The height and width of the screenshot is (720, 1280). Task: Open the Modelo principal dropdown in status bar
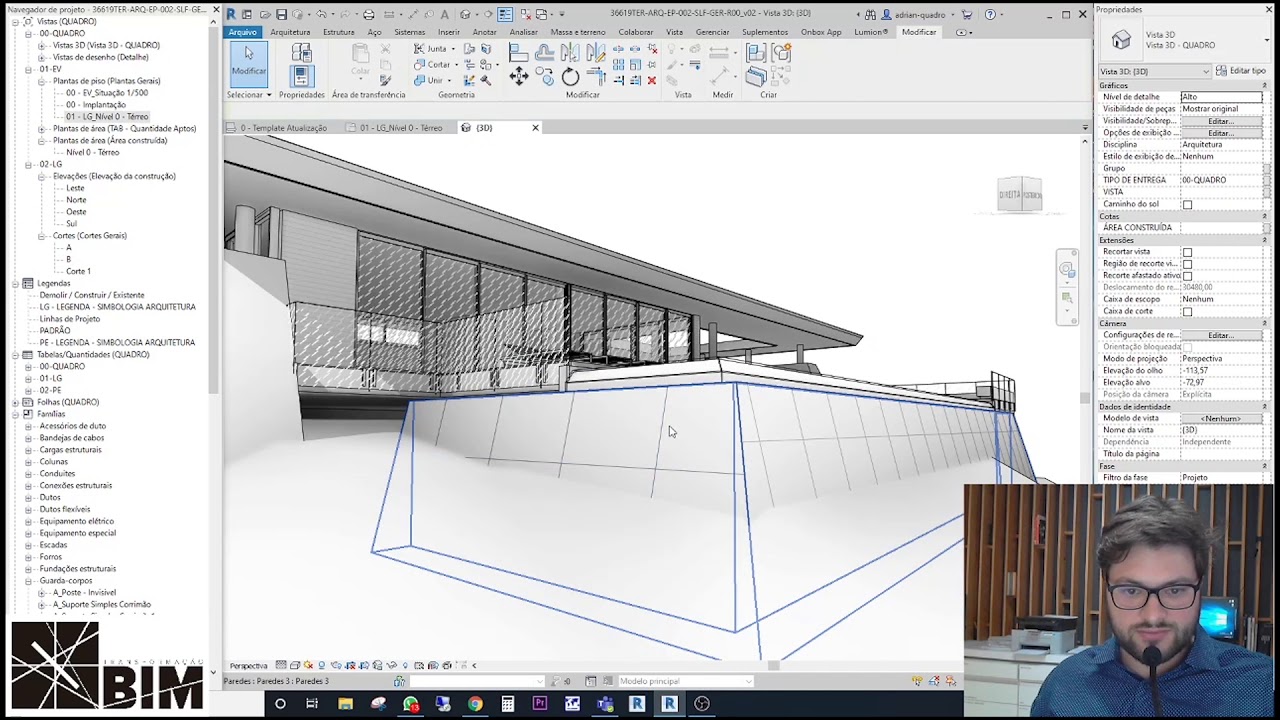[684, 681]
